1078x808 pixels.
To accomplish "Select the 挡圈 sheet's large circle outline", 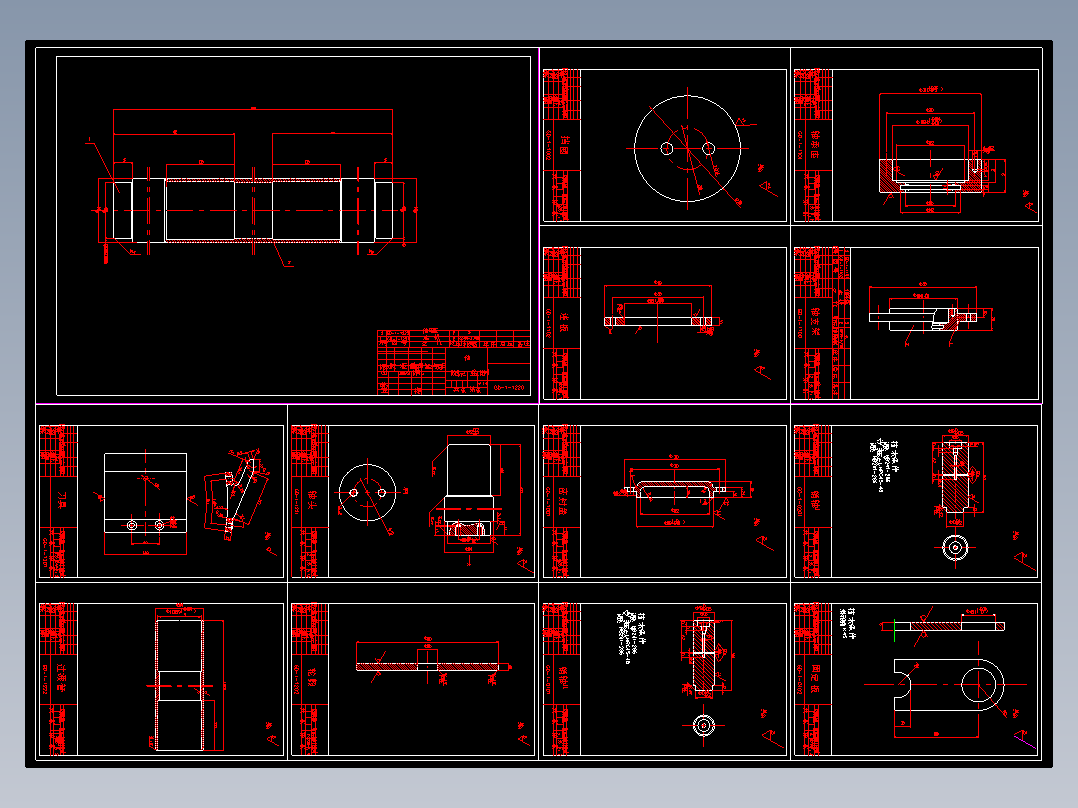I will [687, 149].
